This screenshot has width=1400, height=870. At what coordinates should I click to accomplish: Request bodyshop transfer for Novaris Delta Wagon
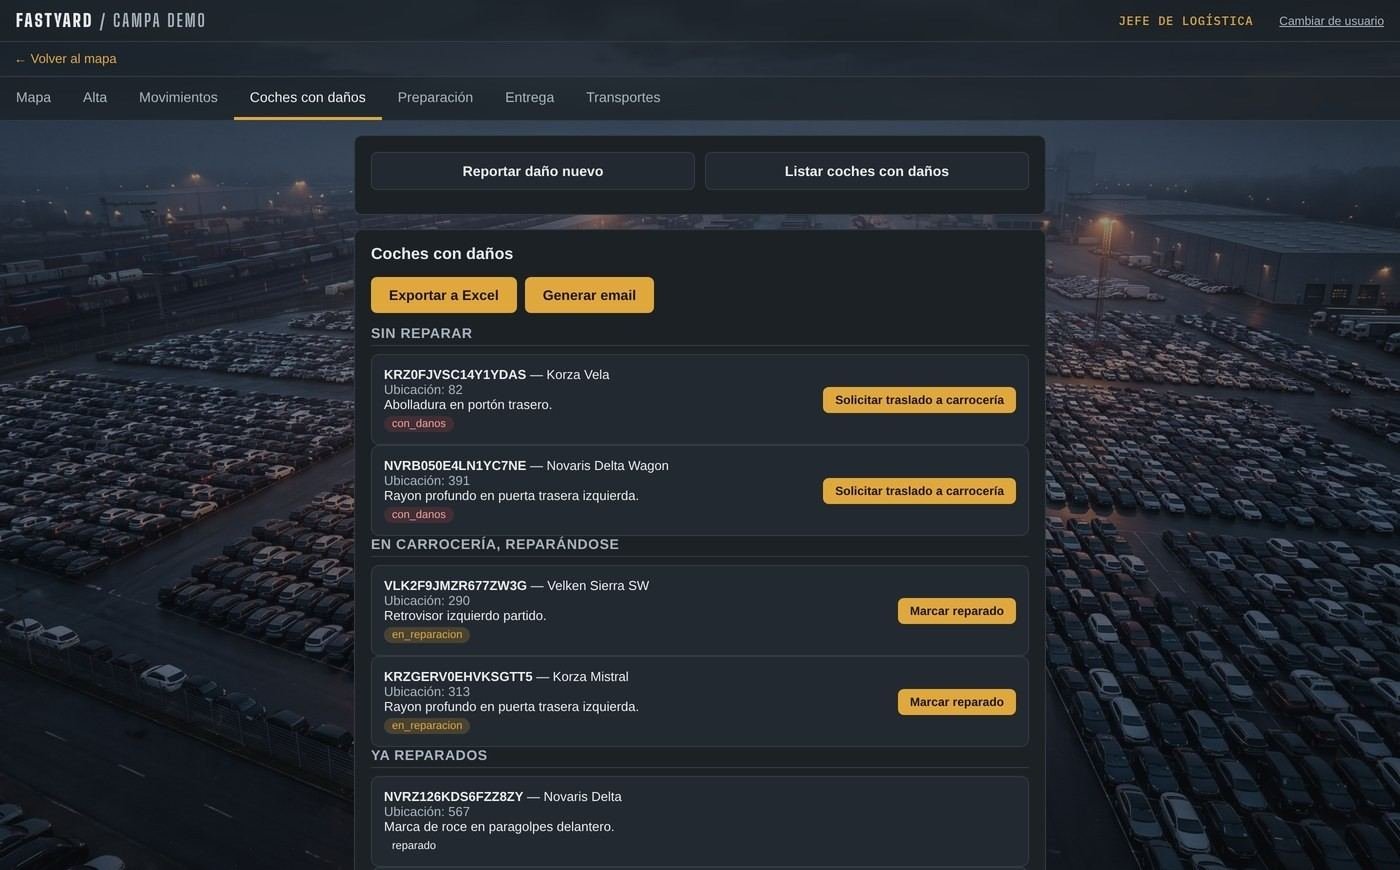click(x=919, y=491)
